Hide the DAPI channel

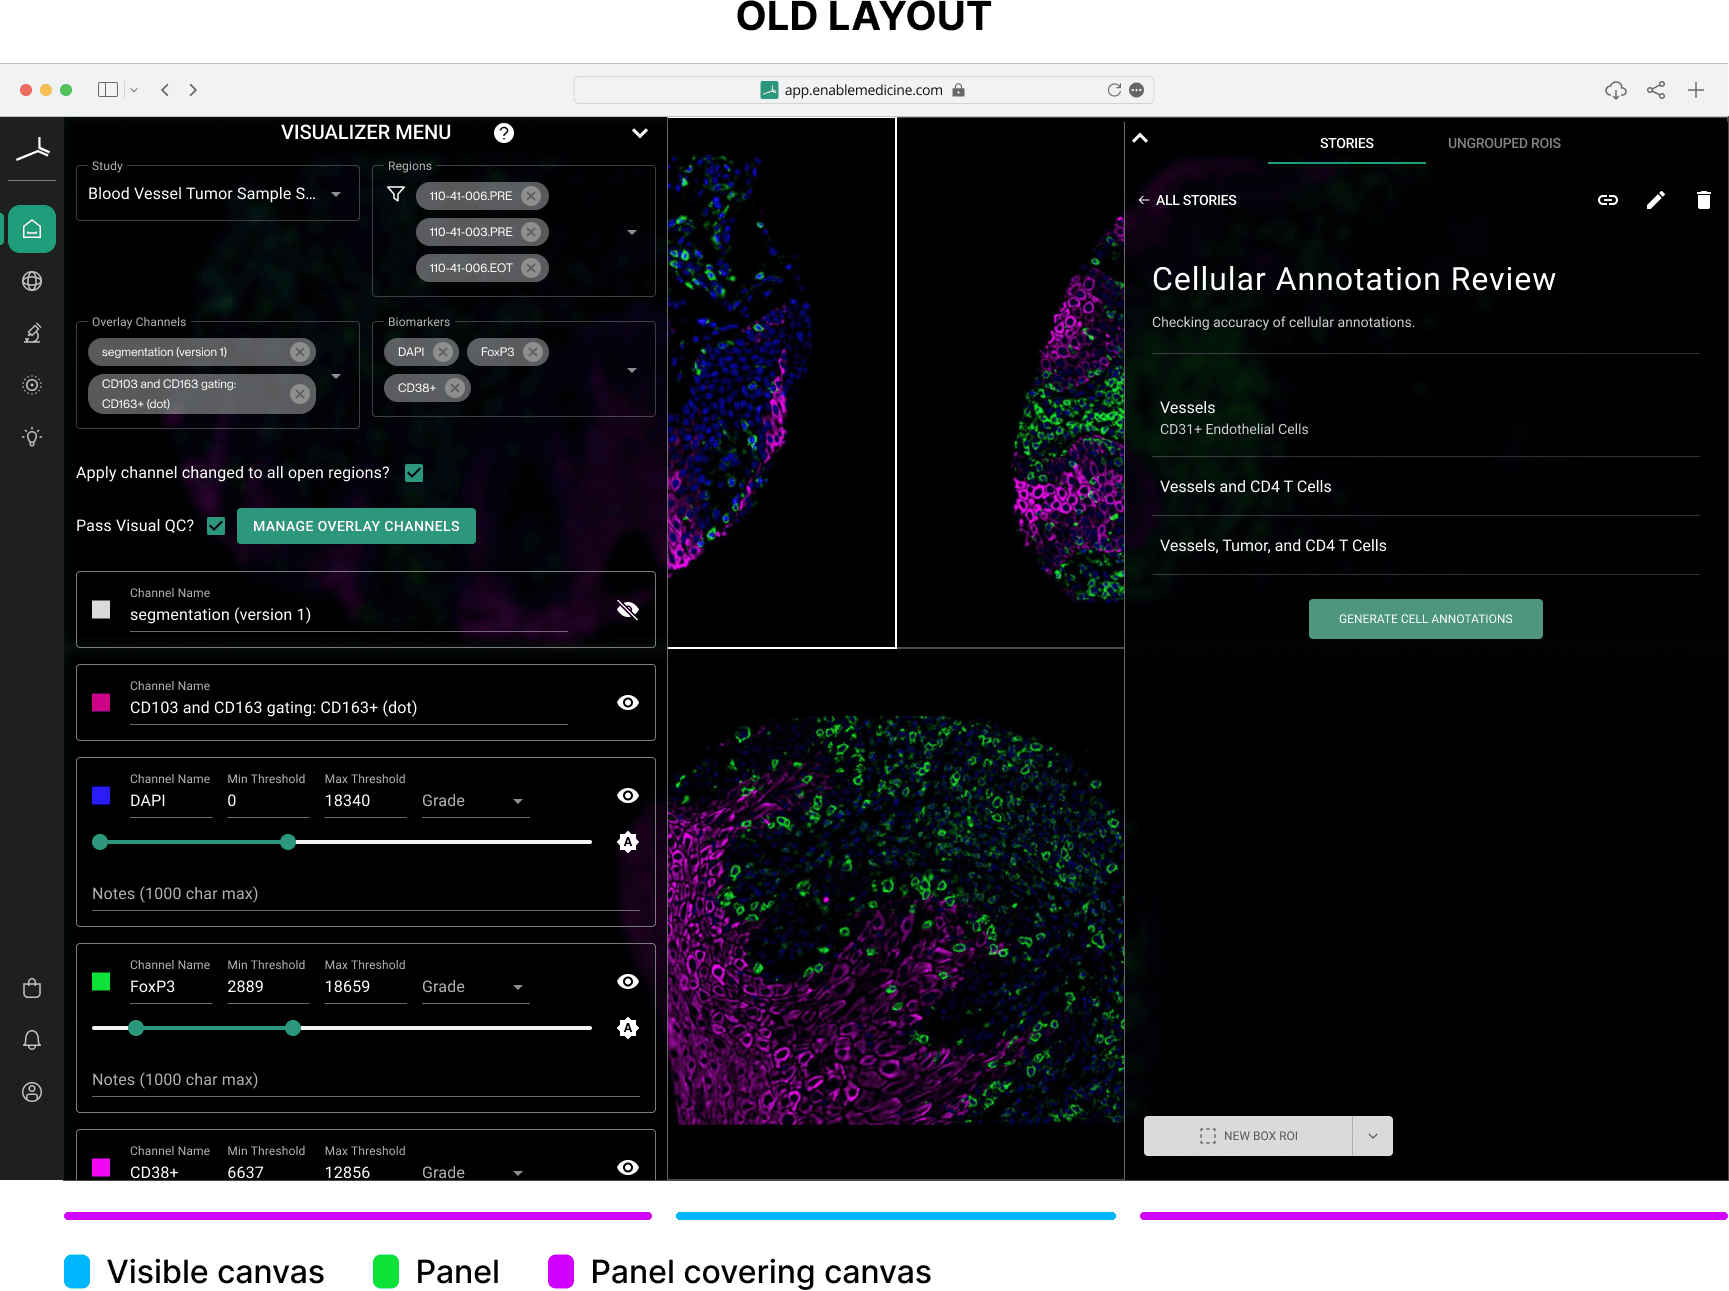[x=628, y=796]
